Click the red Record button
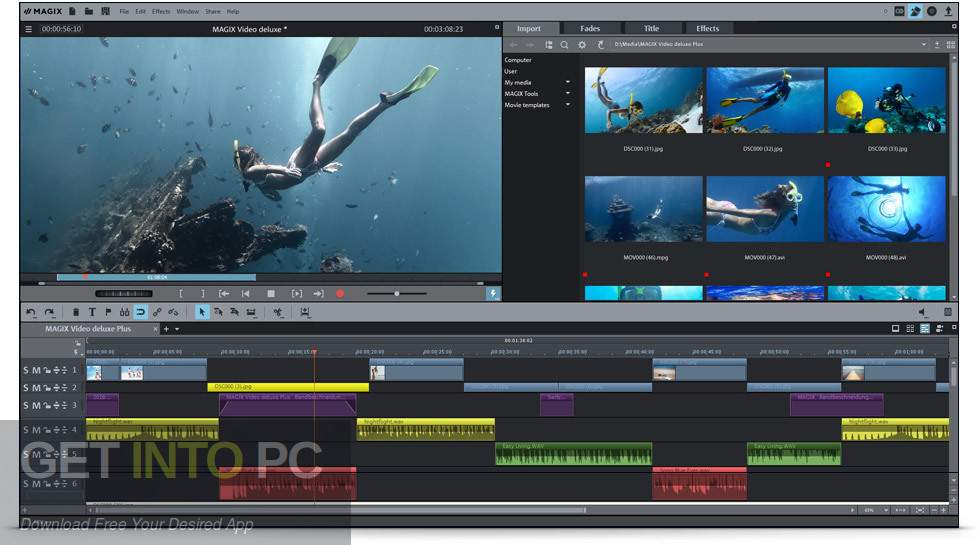Screen dimensions: 978x545 click(x=340, y=294)
